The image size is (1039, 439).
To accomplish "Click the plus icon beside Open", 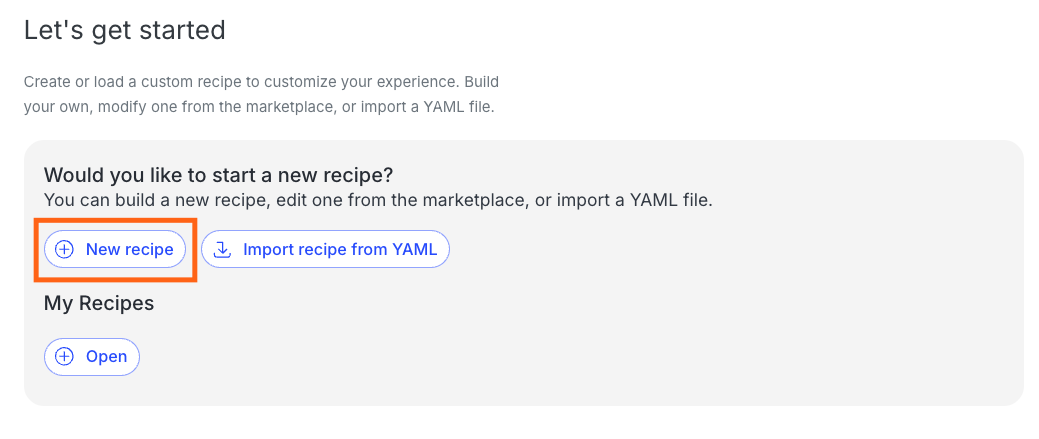I will [64, 357].
